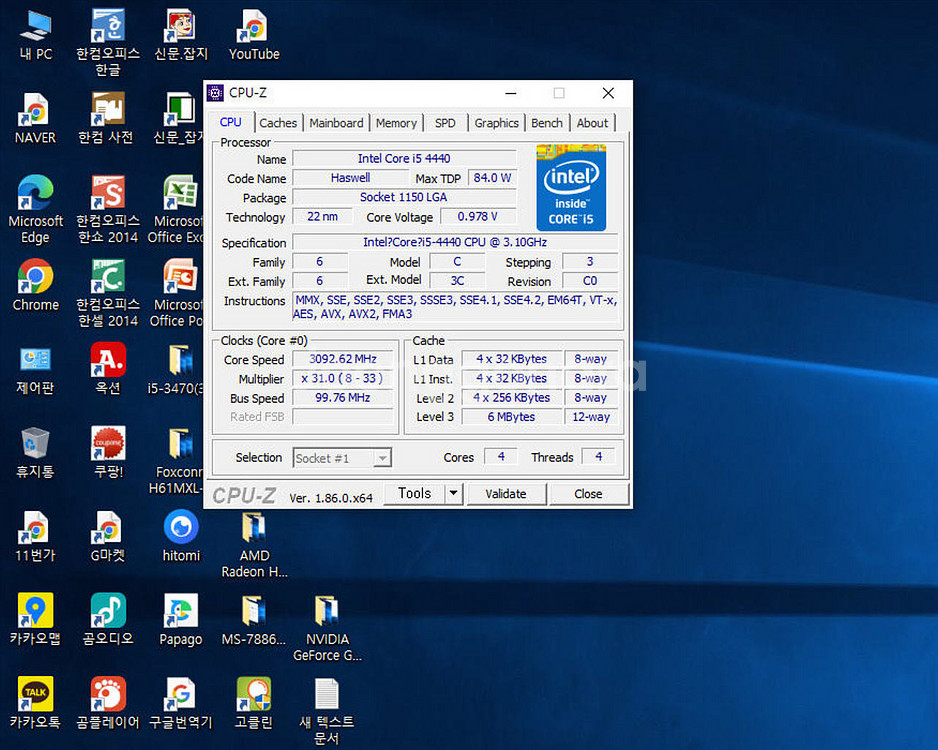Switch to the Mainboard tab
This screenshot has height=750, width=938.
point(336,123)
